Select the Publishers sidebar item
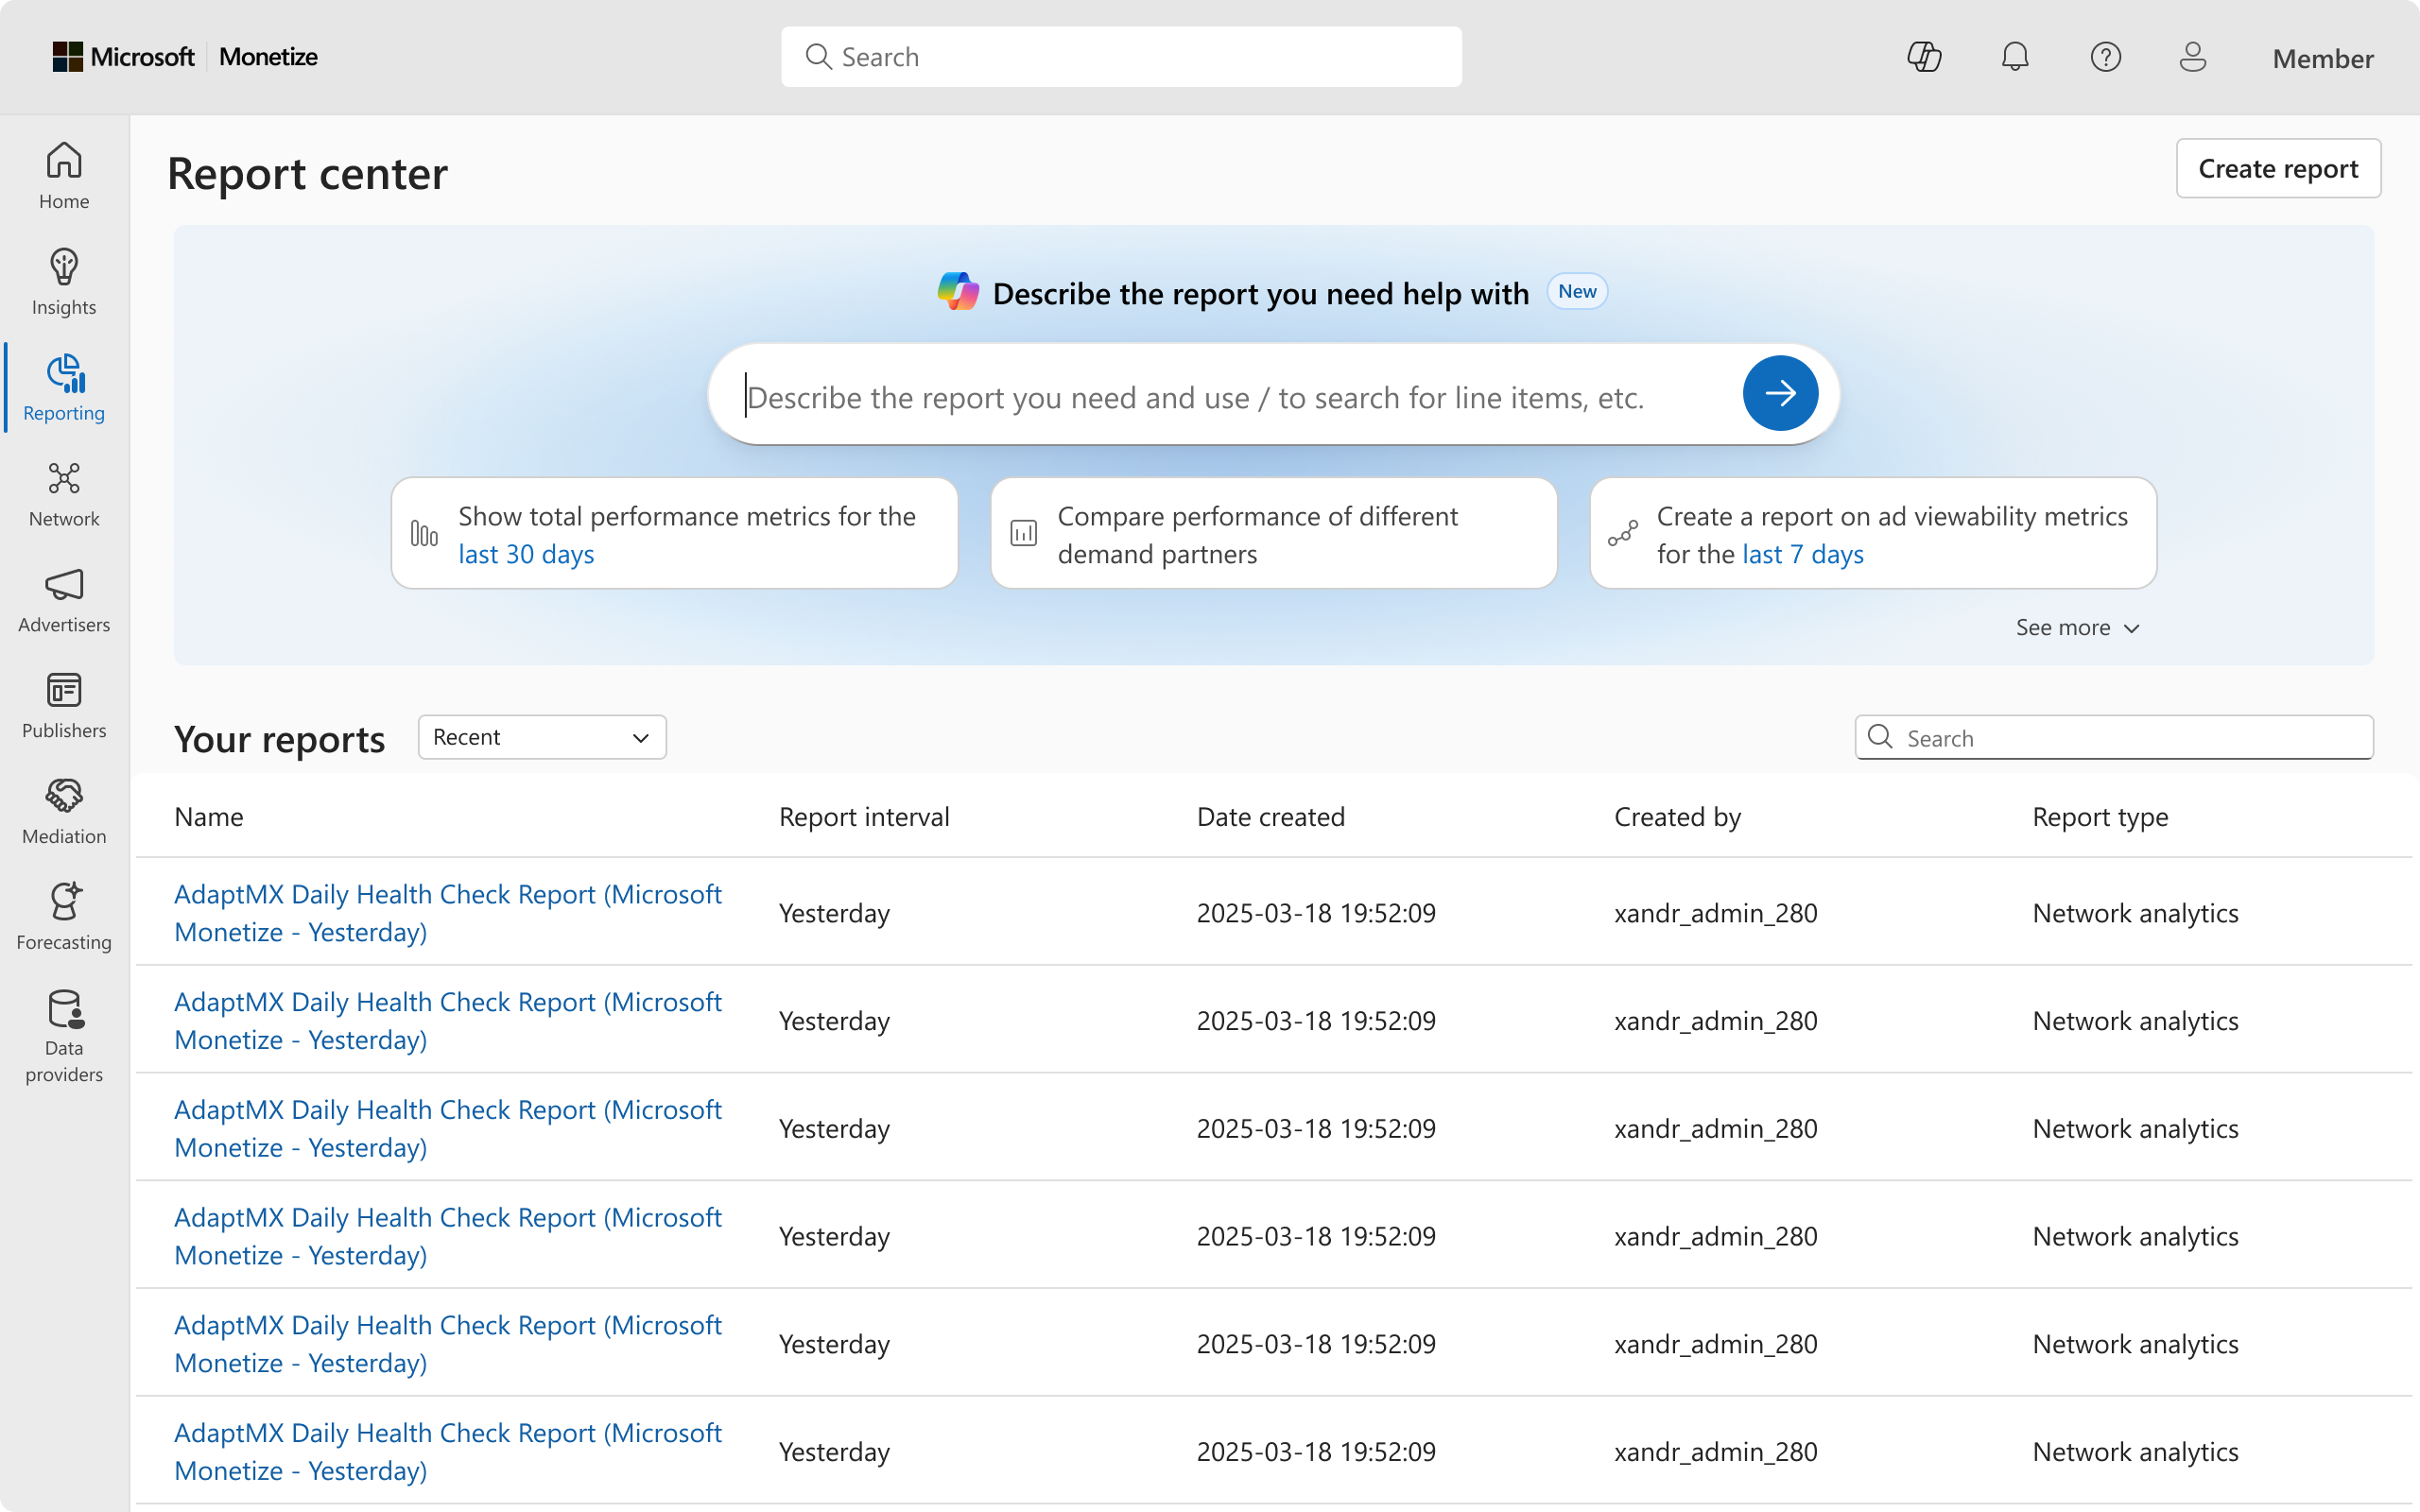 point(64,706)
